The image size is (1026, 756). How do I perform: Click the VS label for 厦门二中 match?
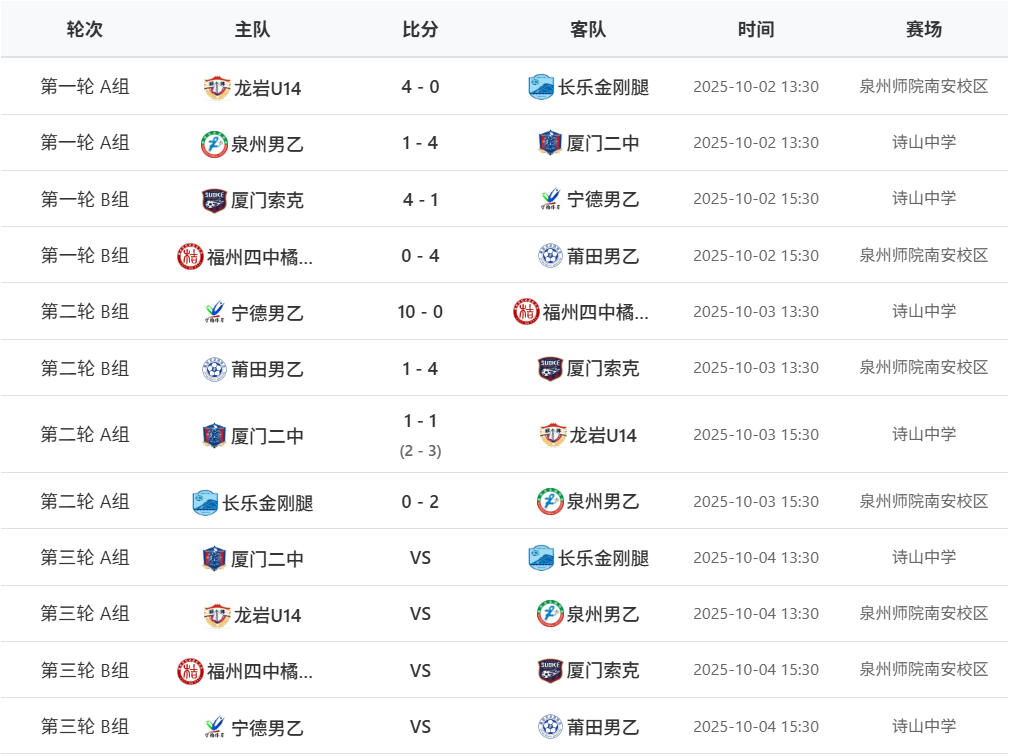pos(419,558)
